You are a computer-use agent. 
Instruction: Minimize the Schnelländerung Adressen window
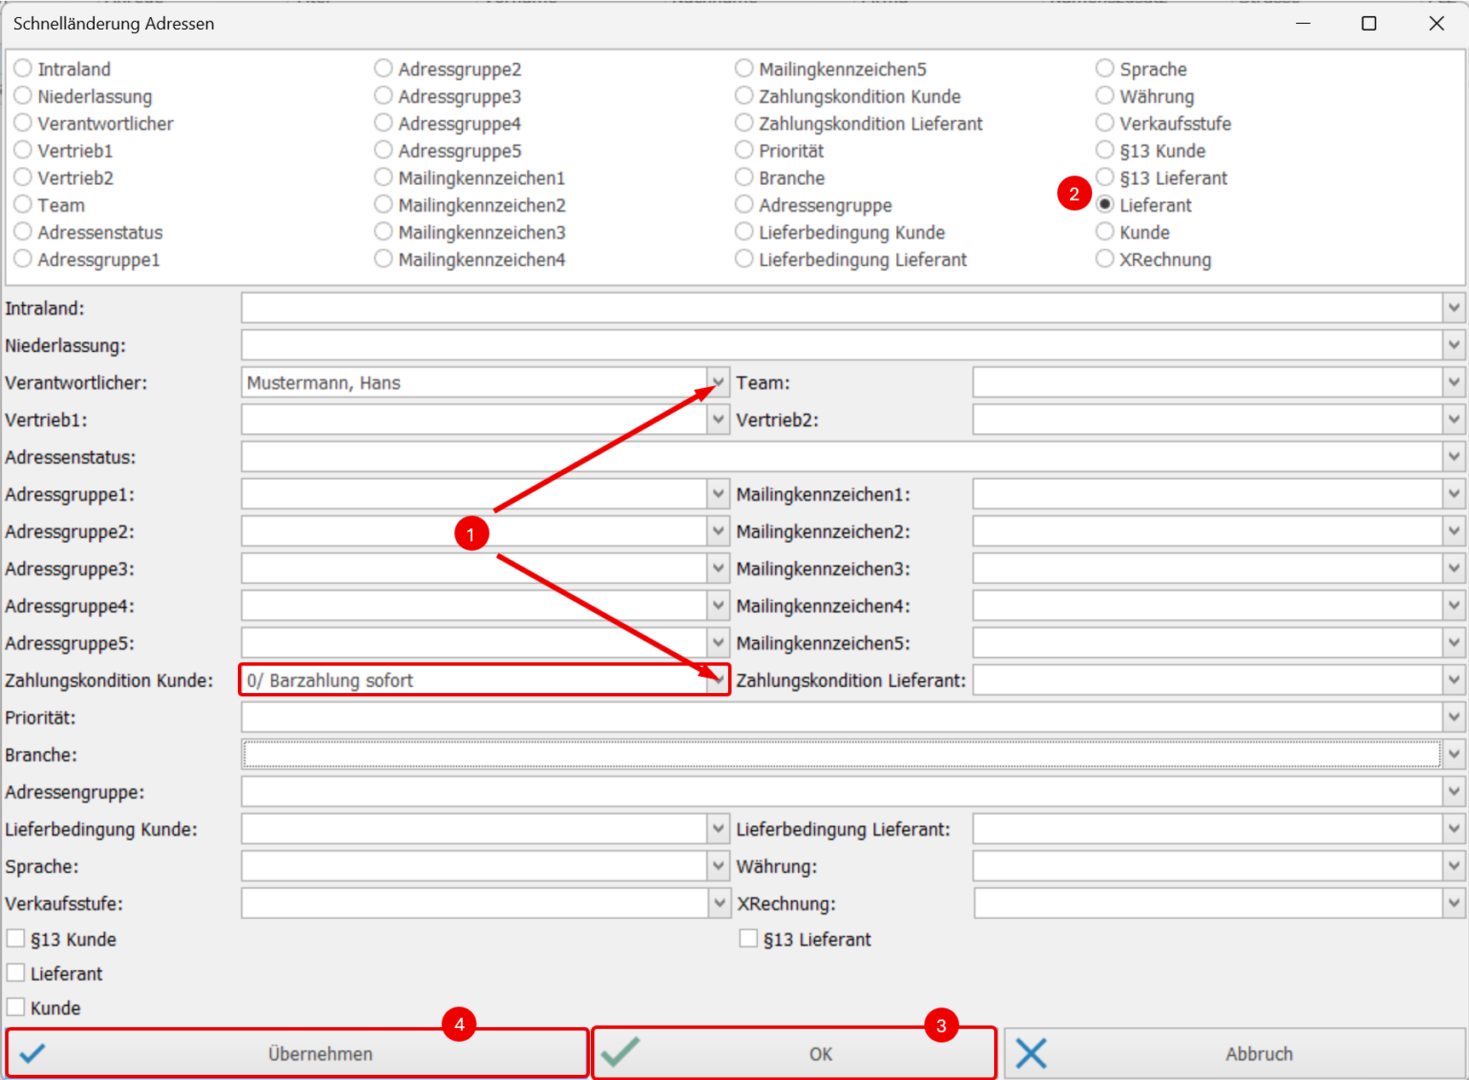point(1303,23)
